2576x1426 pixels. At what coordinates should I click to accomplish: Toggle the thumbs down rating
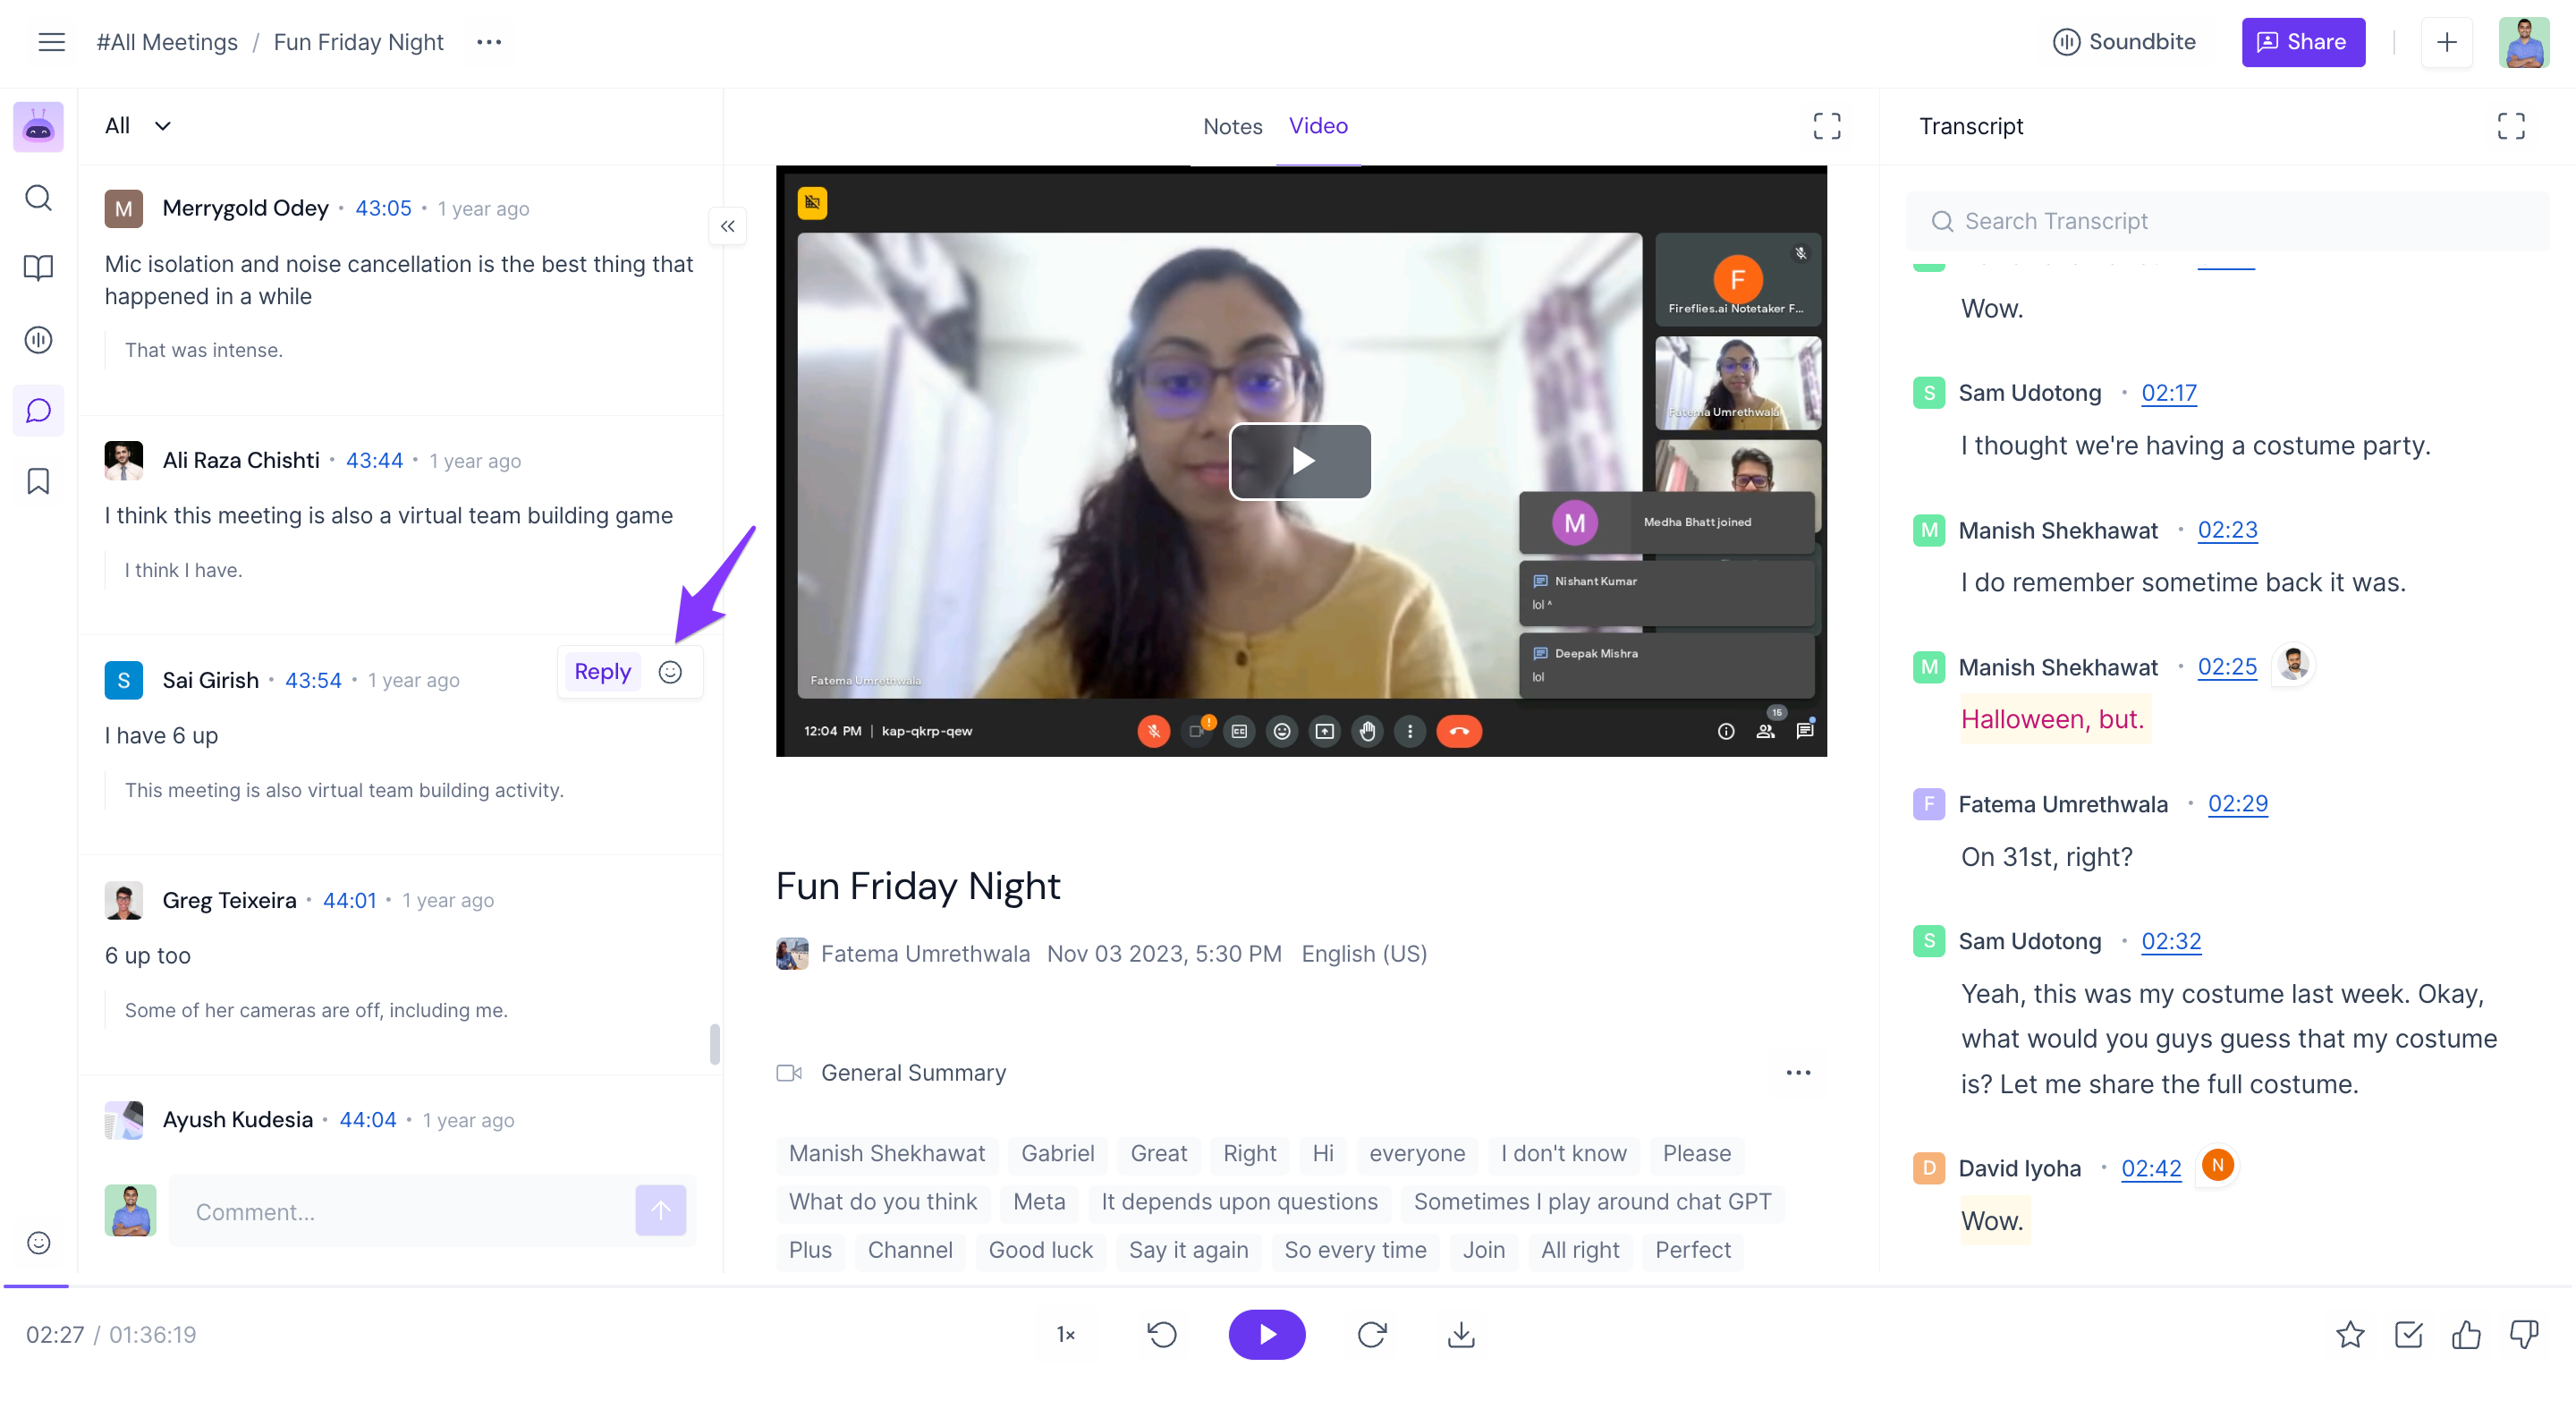click(x=2524, y=1334)
